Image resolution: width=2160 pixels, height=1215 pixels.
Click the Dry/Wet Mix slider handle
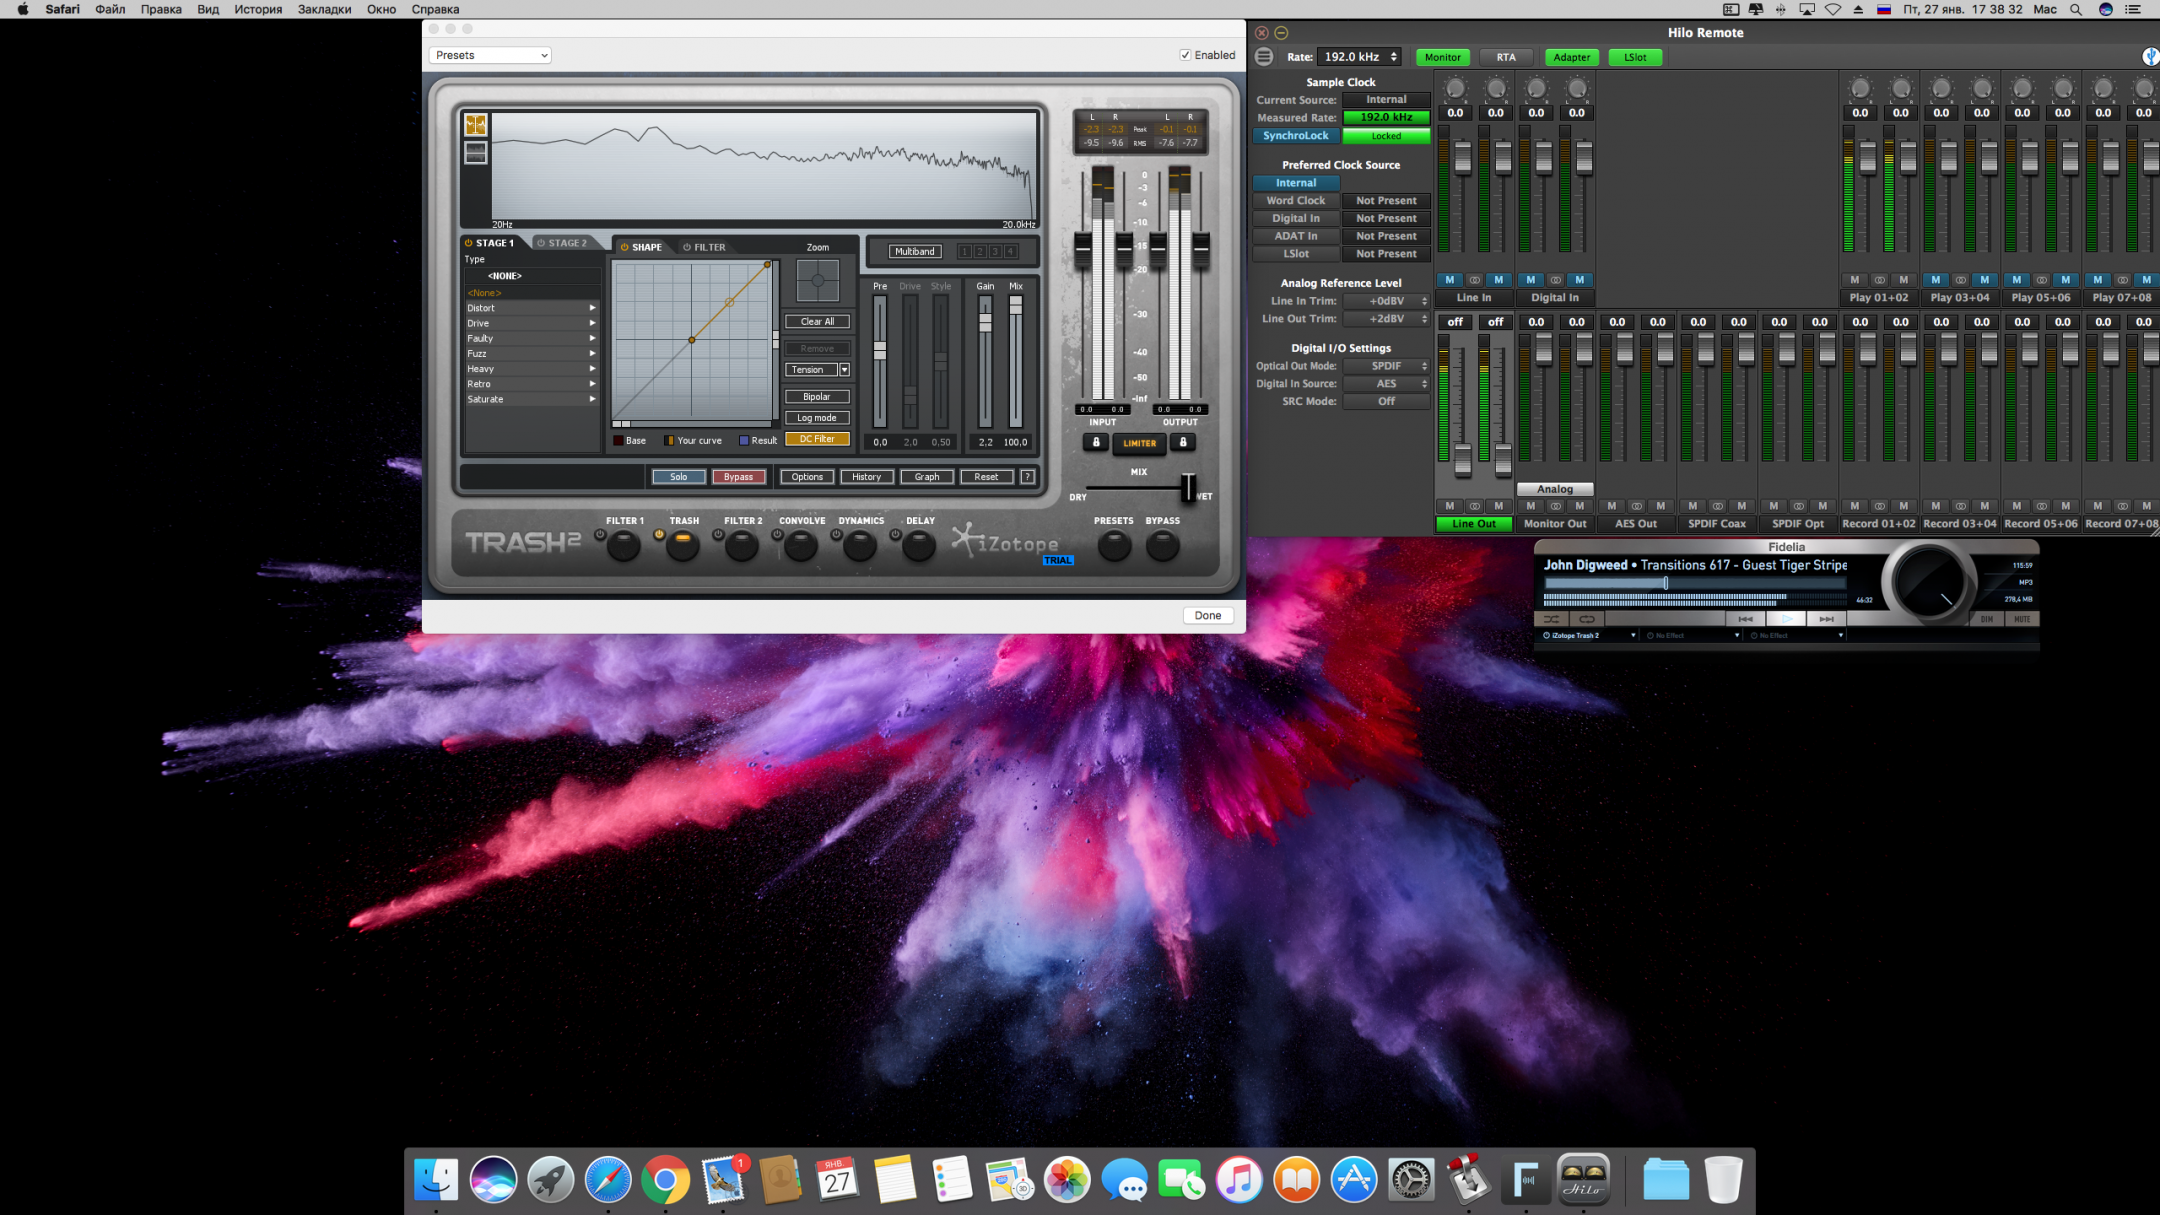[1188, 488]
